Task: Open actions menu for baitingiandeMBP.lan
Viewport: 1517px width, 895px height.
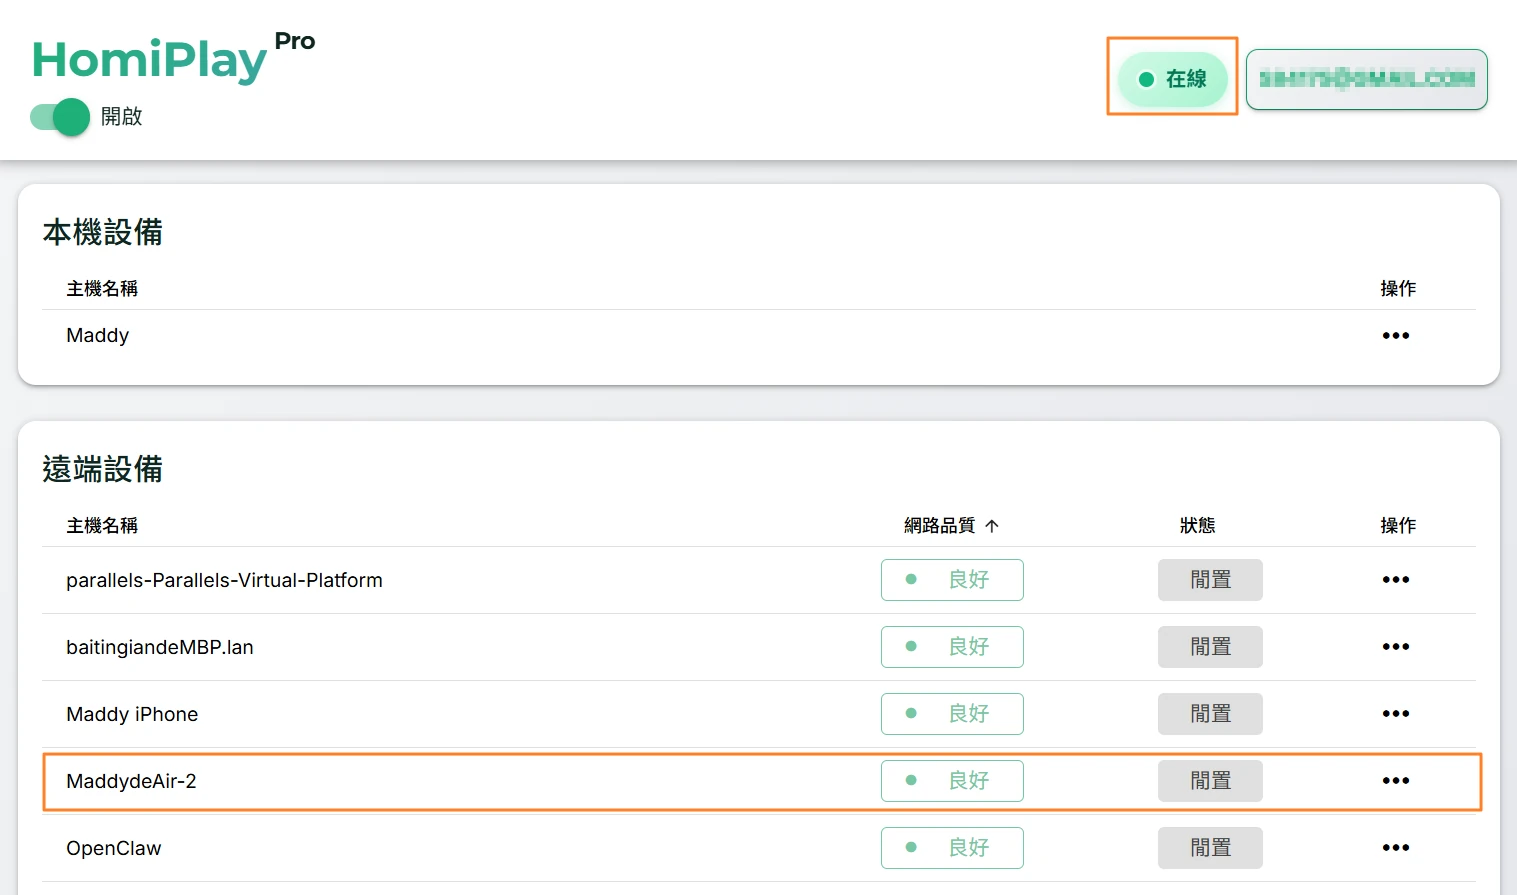Action: tap(1395, 647)
